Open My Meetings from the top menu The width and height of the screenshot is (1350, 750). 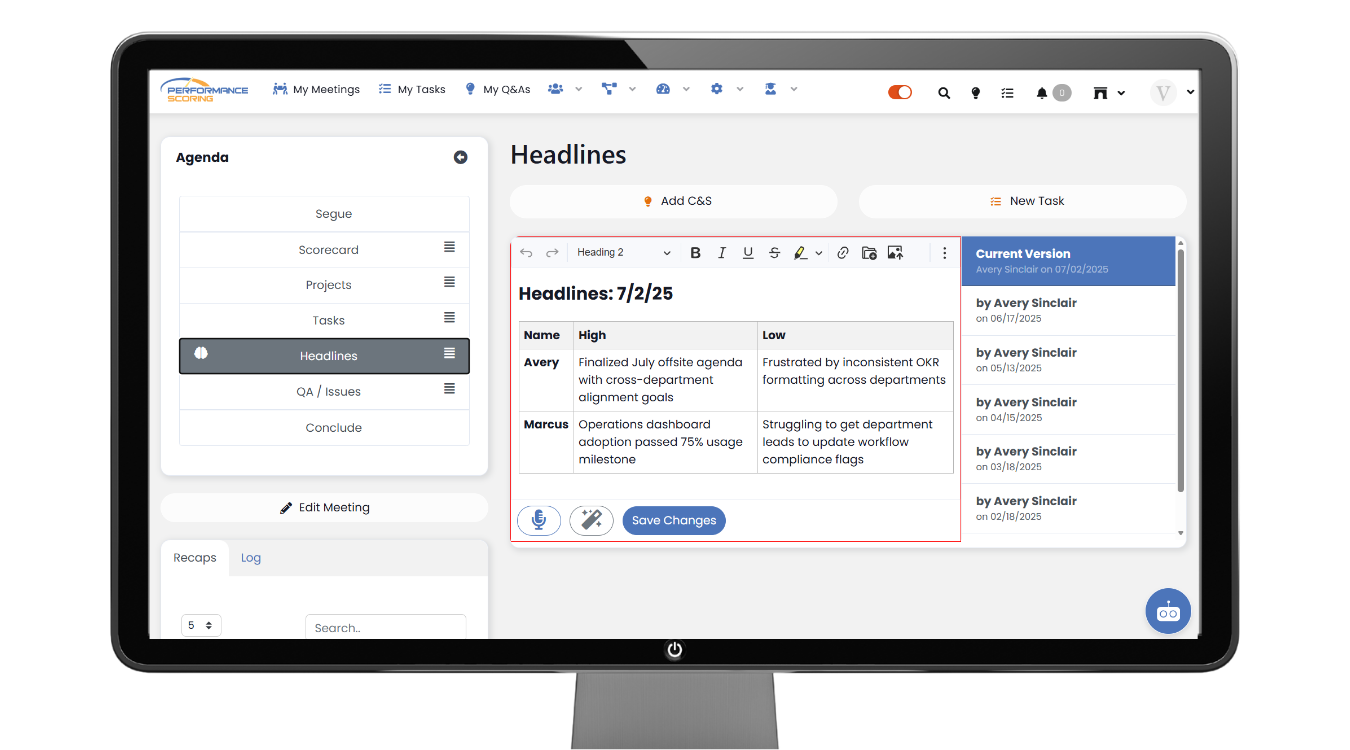[316, 89]
